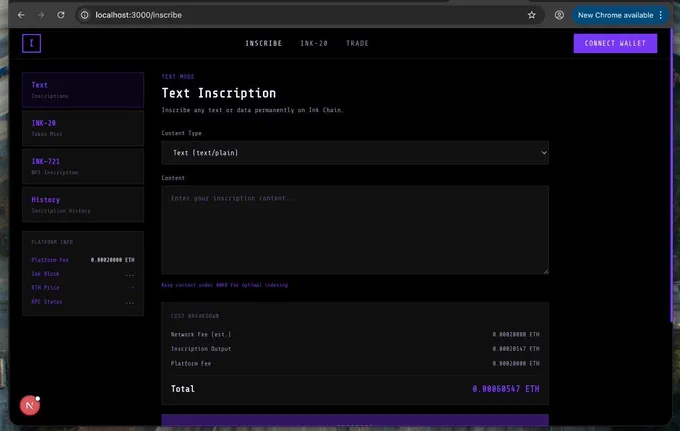Grab the textarea resize handle corner
The height and width of the screenshot is (431, 680).
click(x=546, y=271)
